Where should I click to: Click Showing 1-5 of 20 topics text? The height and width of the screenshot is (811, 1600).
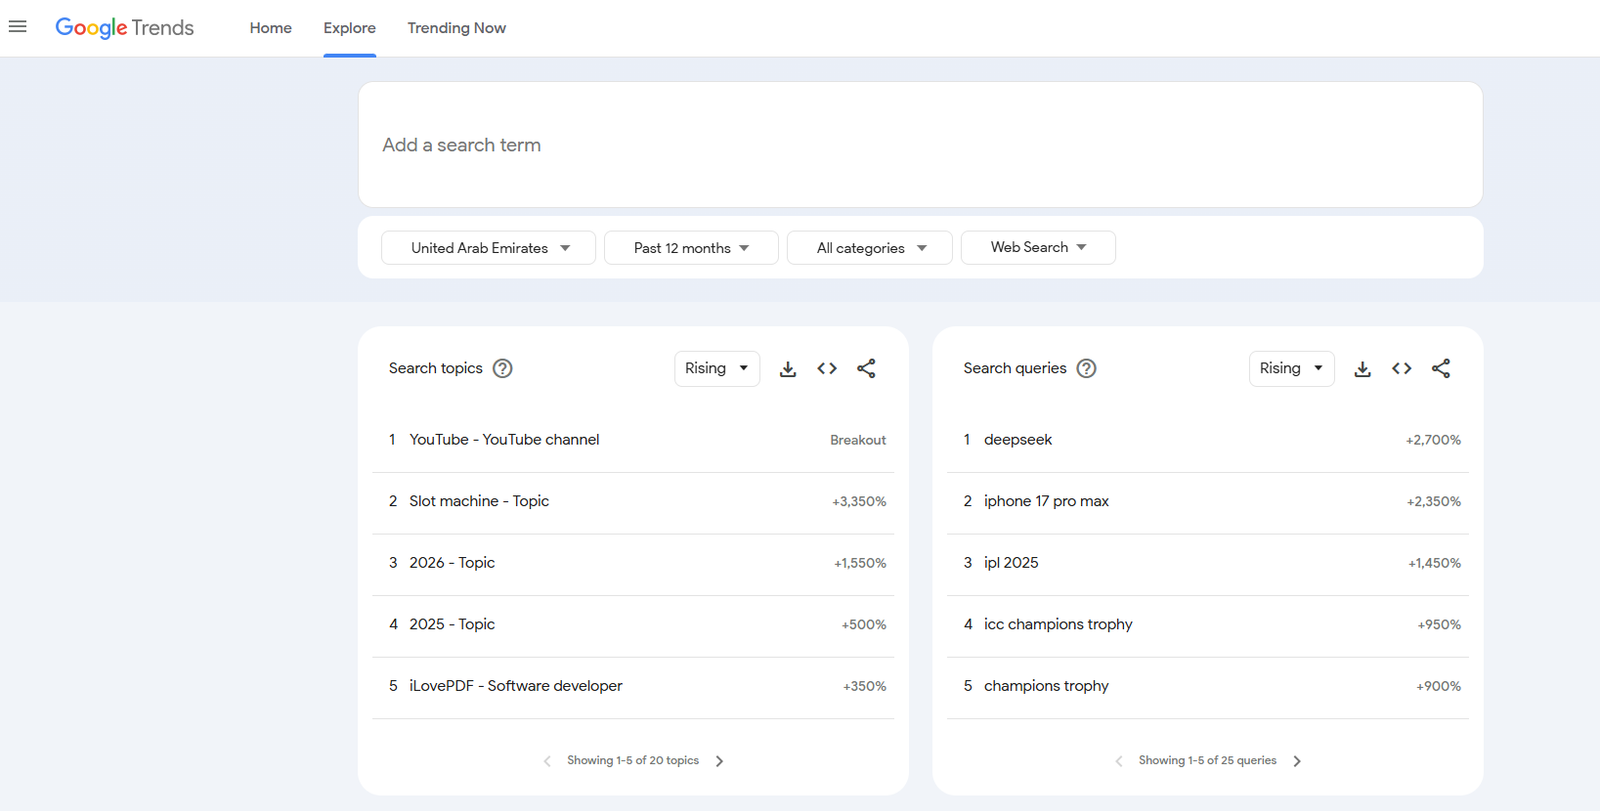(633, 761)
